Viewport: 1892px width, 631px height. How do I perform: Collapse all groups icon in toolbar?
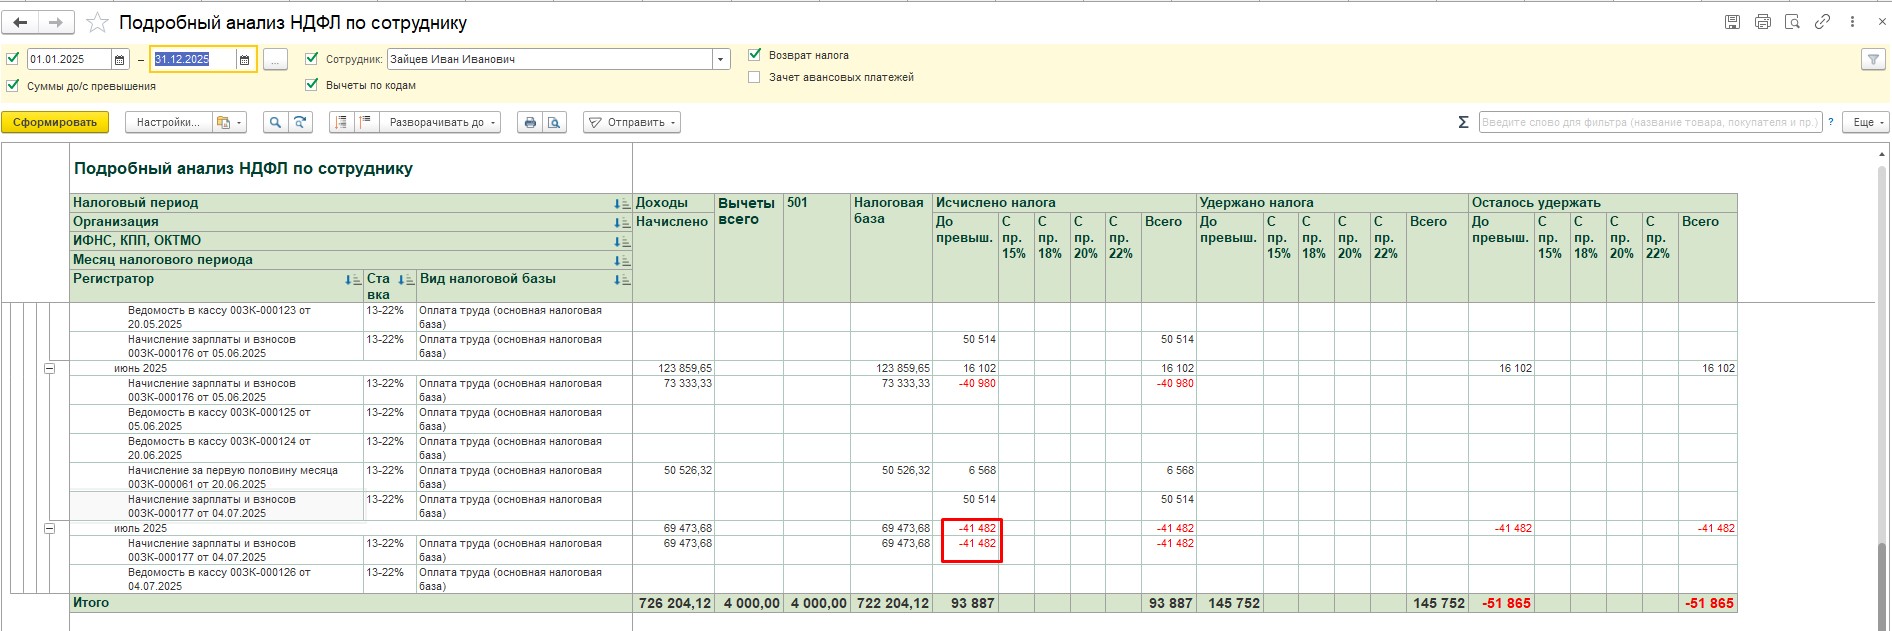(x=341, y=122)
